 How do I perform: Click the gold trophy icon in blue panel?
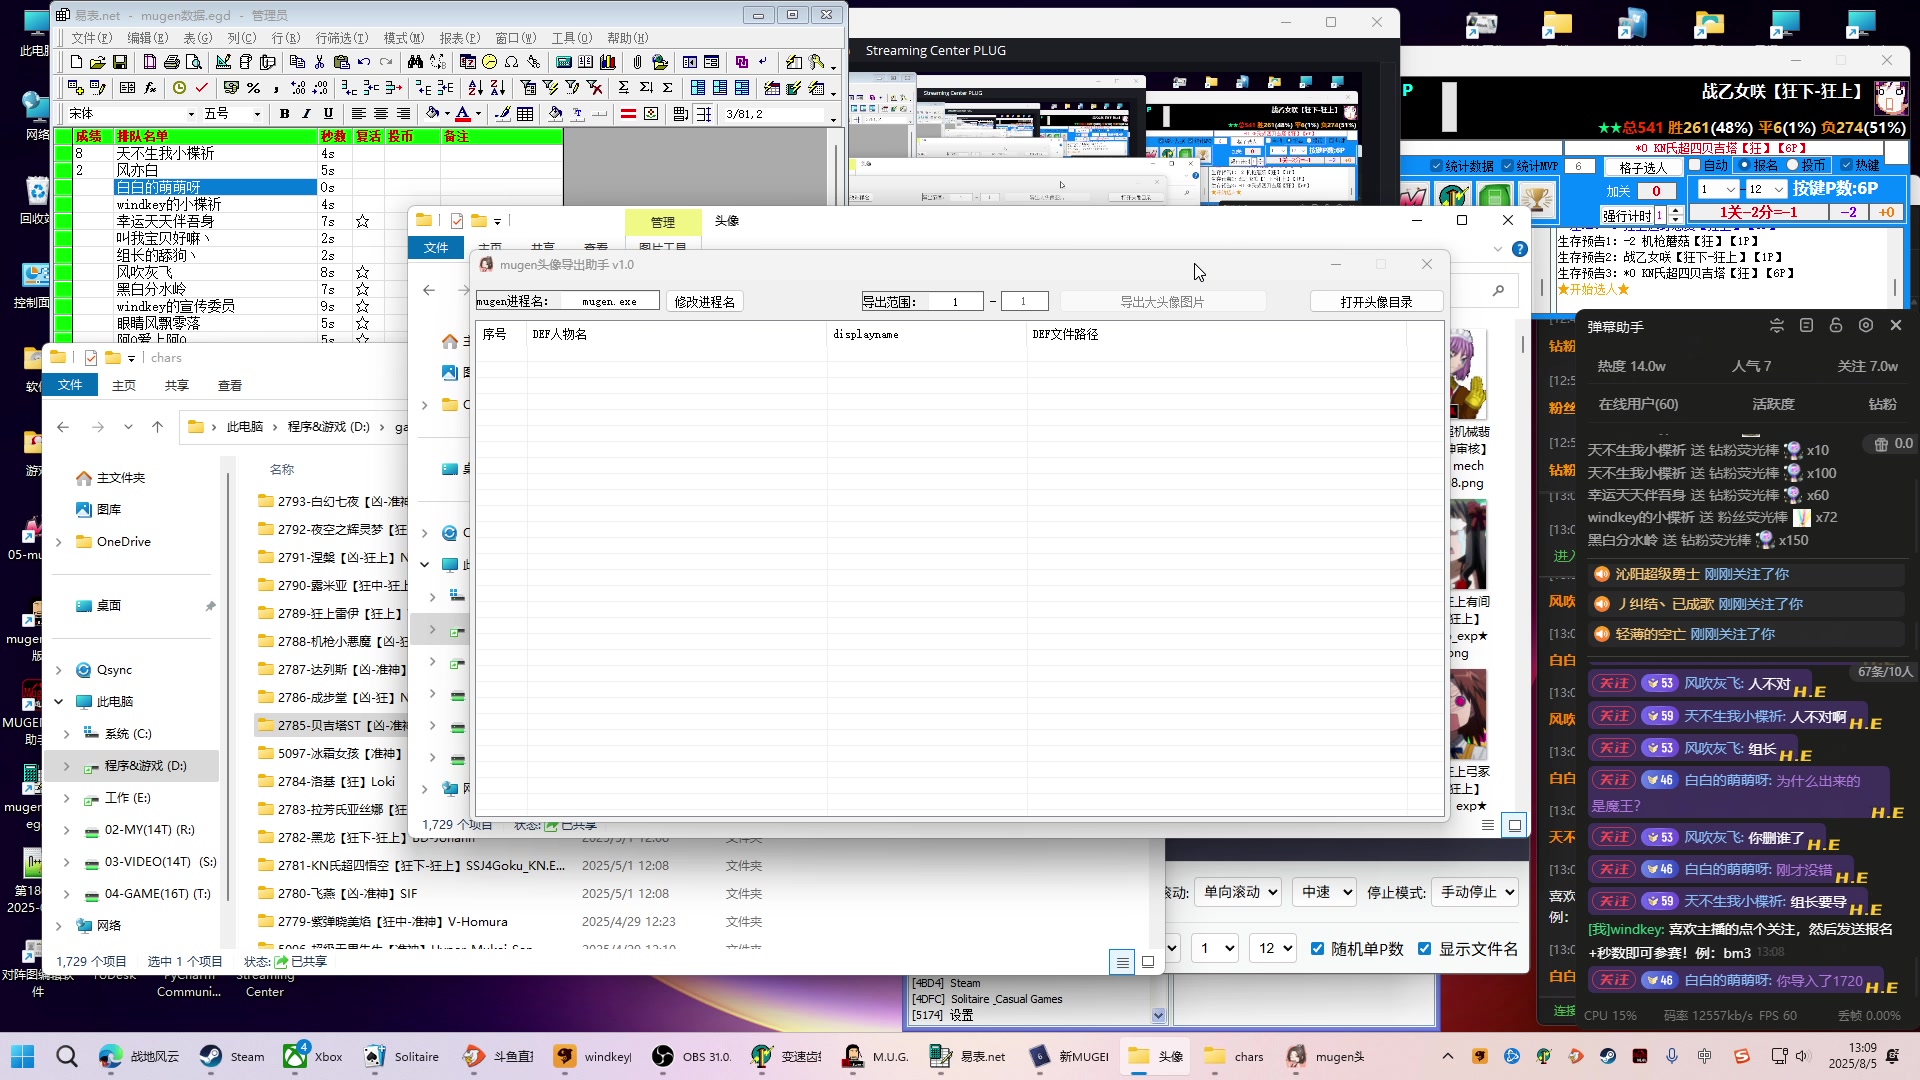[x=1537, y=199]
